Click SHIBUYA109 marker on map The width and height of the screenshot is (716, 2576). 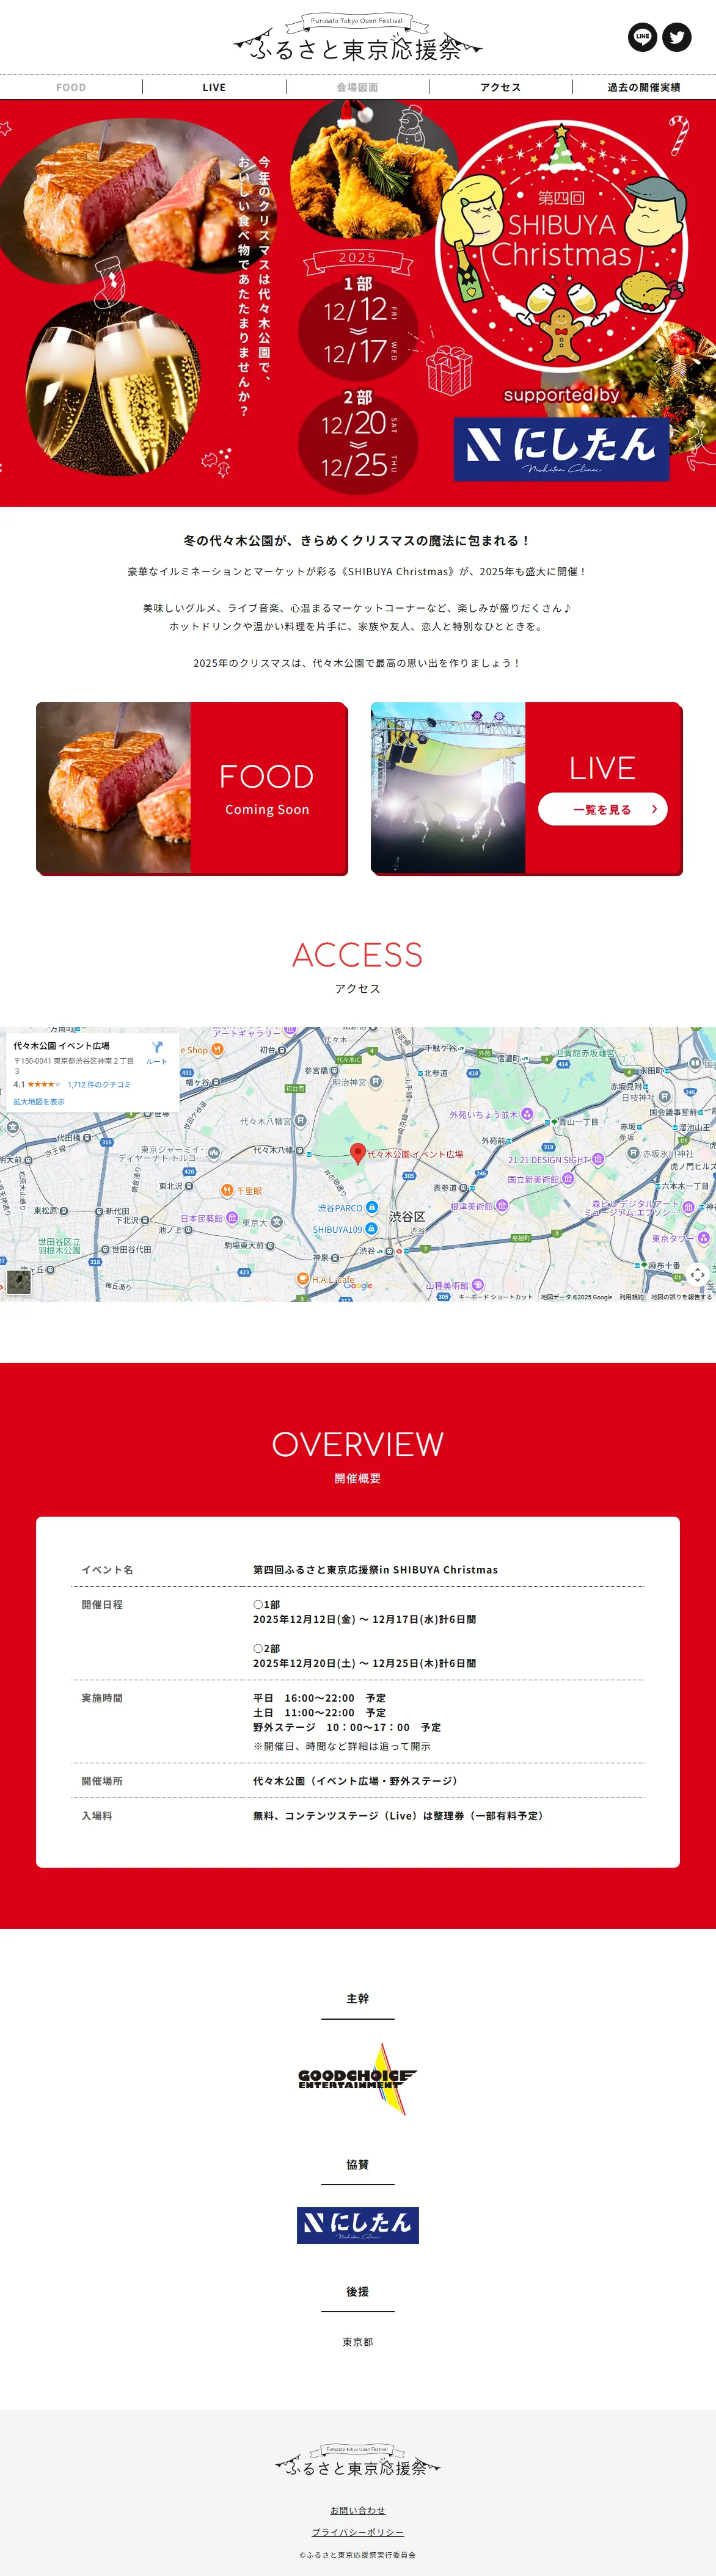(371, 1228)
